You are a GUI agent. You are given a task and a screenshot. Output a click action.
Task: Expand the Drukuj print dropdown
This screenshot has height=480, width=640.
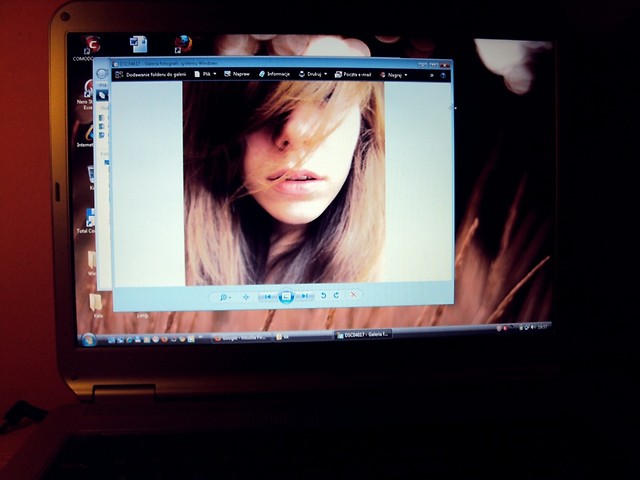(313, 74)
